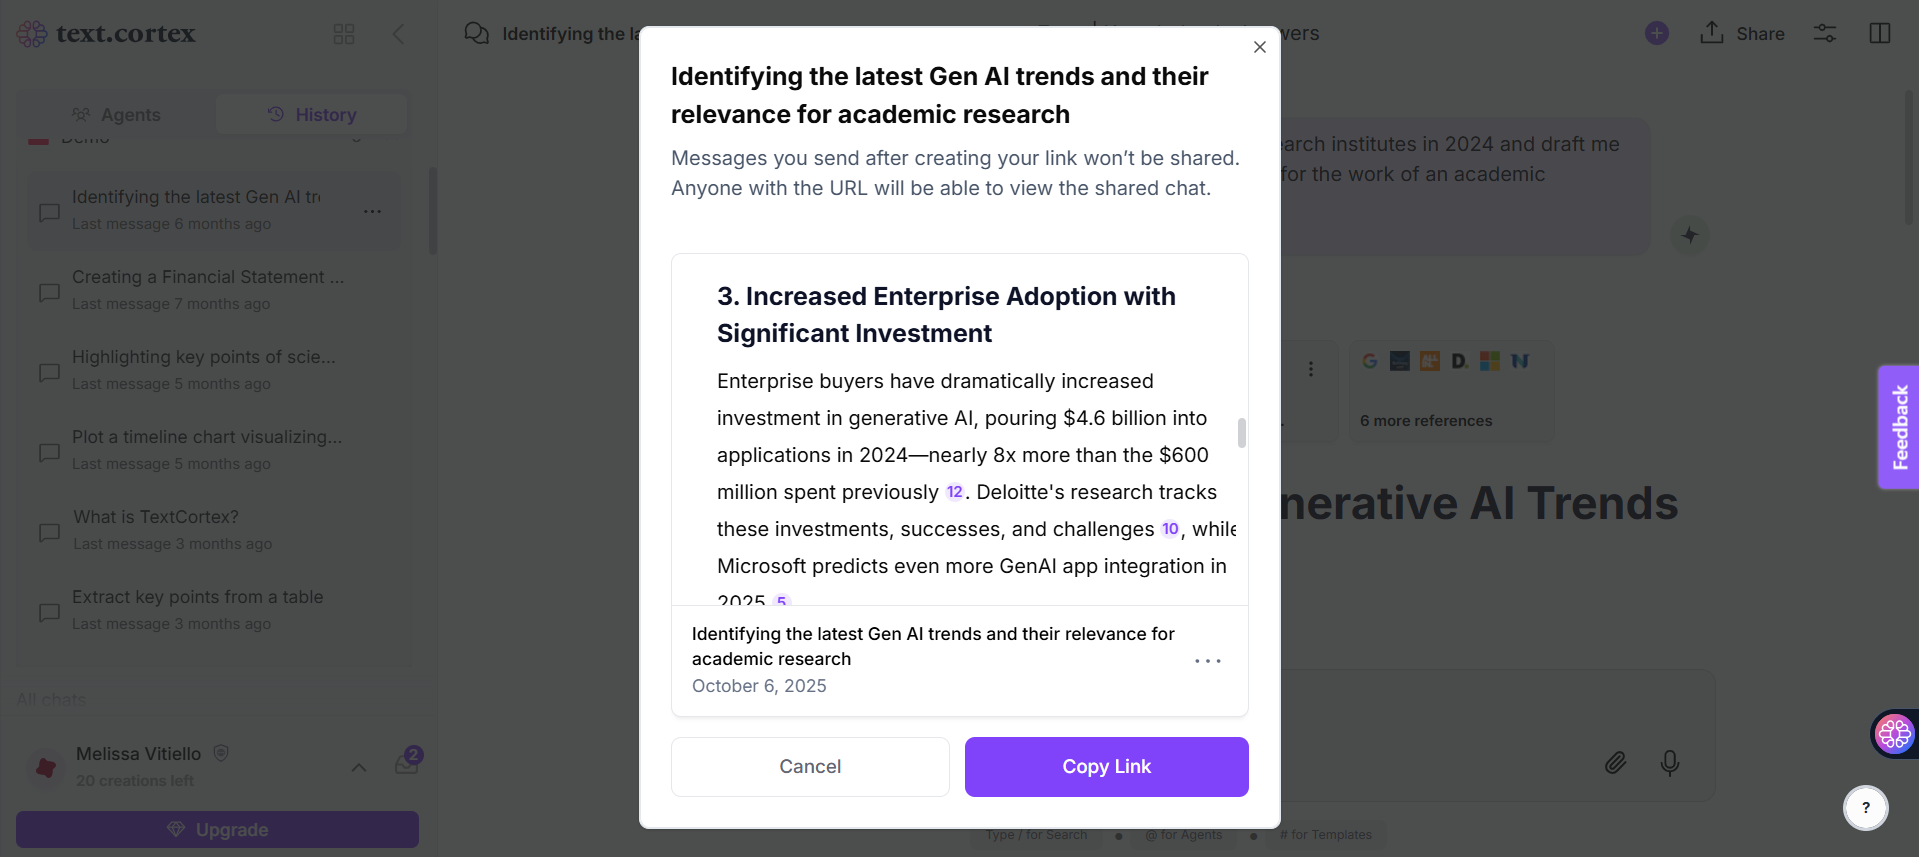Click the Copy Link button

[1106, 767]
